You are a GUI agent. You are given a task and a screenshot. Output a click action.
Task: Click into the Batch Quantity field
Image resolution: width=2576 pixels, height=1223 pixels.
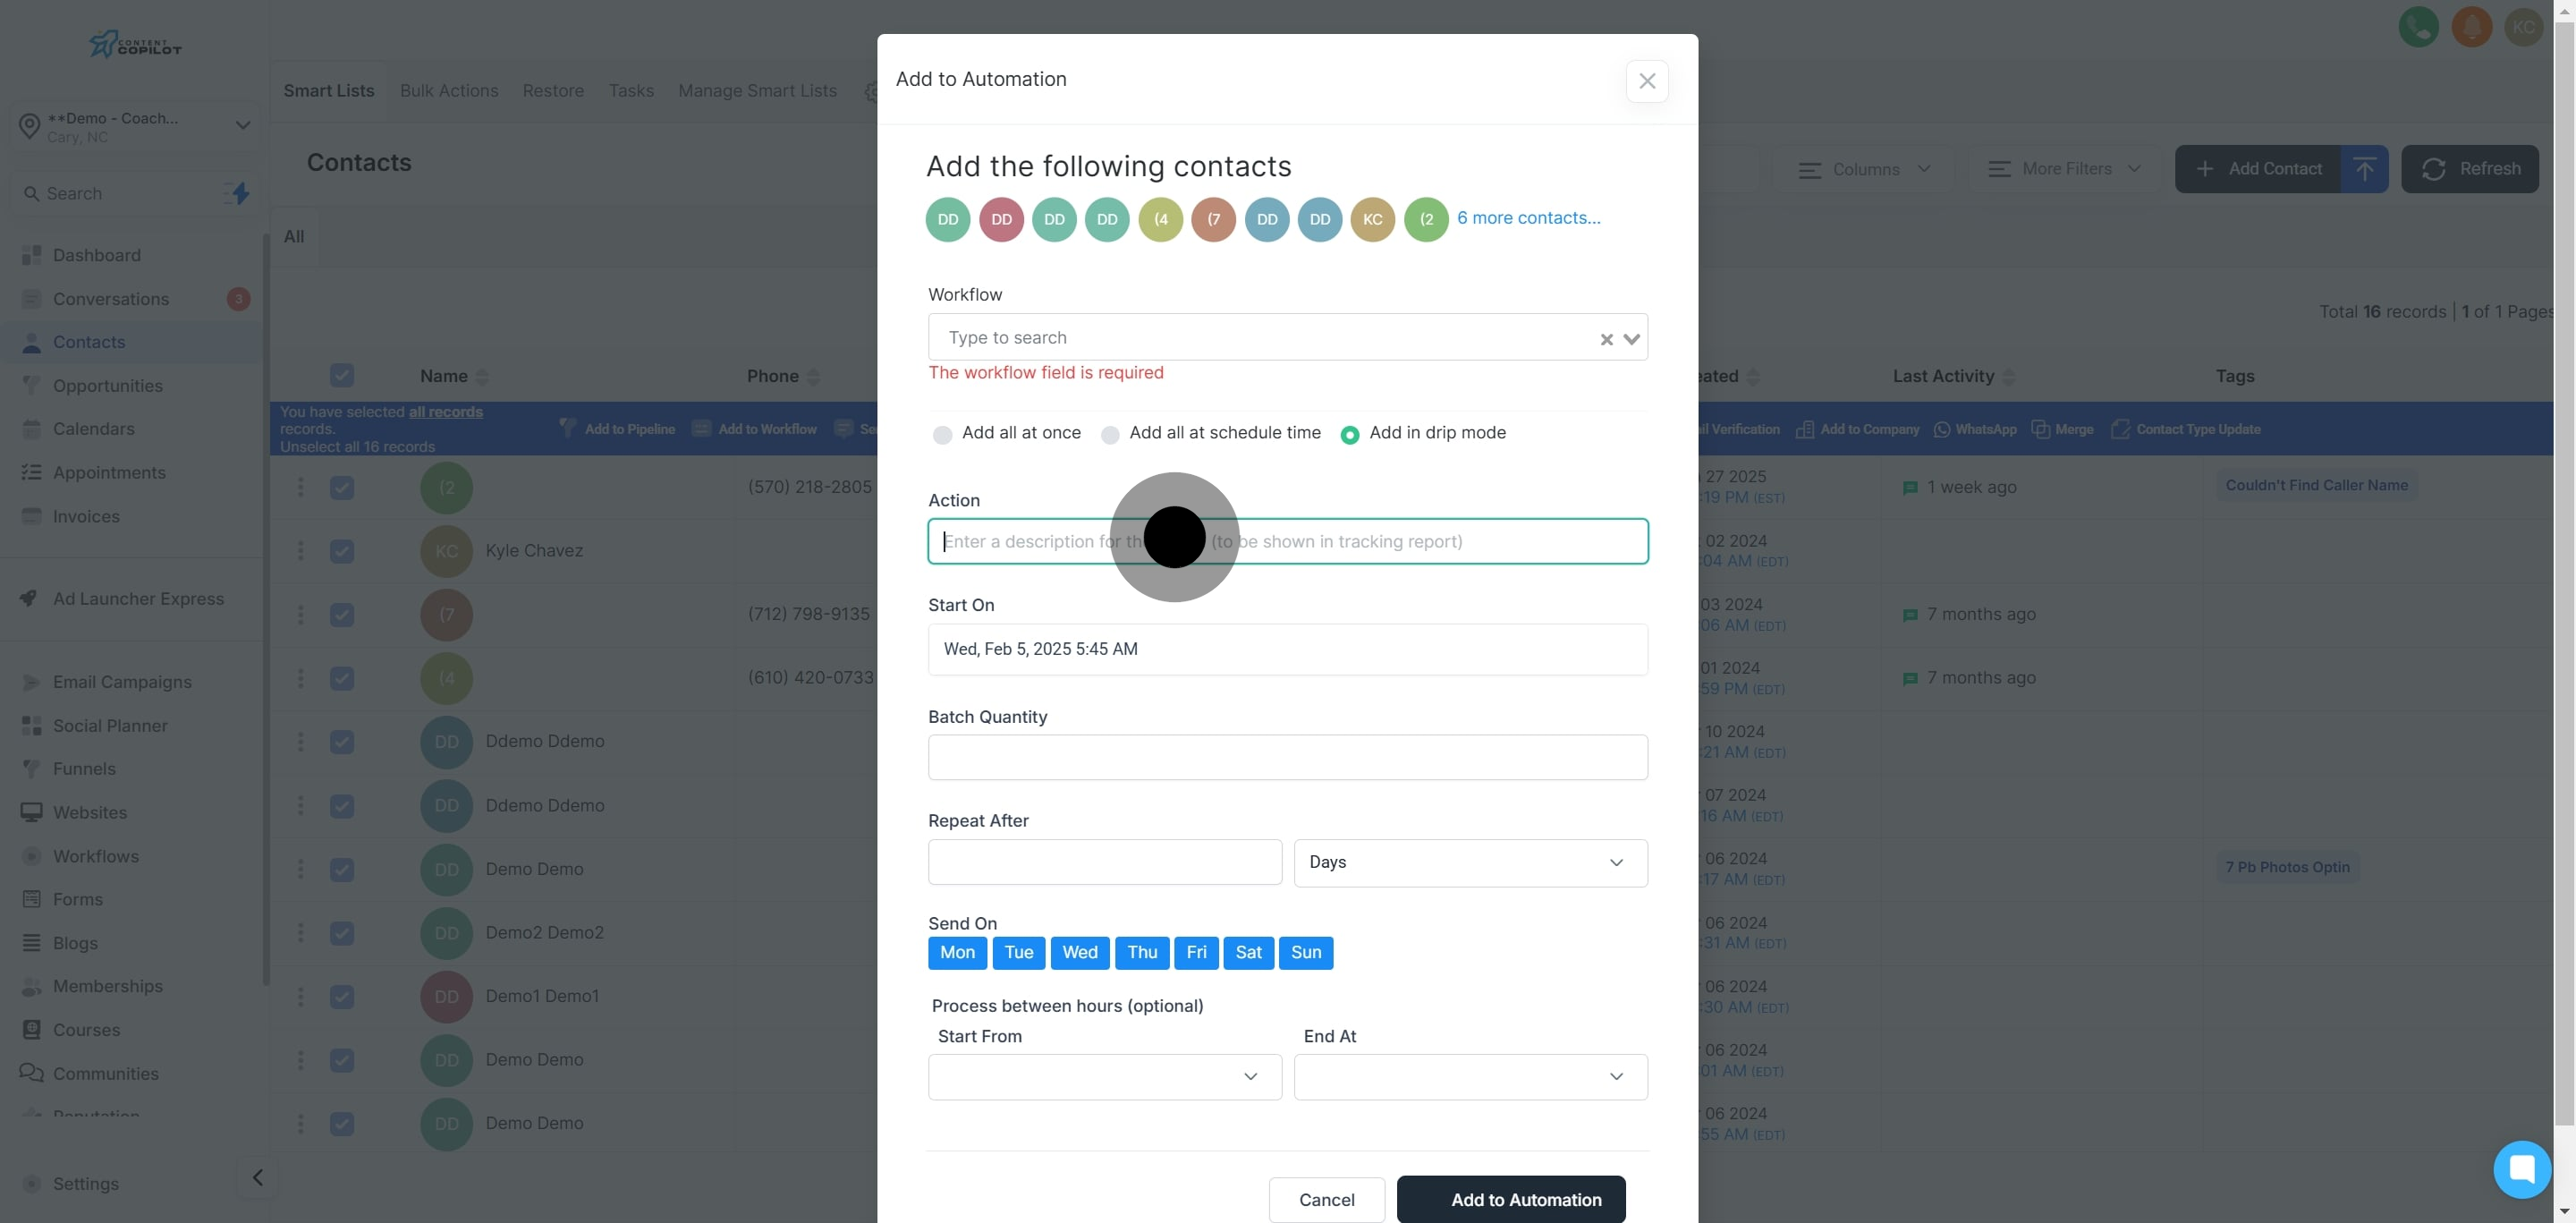[x=1287, y=757]
